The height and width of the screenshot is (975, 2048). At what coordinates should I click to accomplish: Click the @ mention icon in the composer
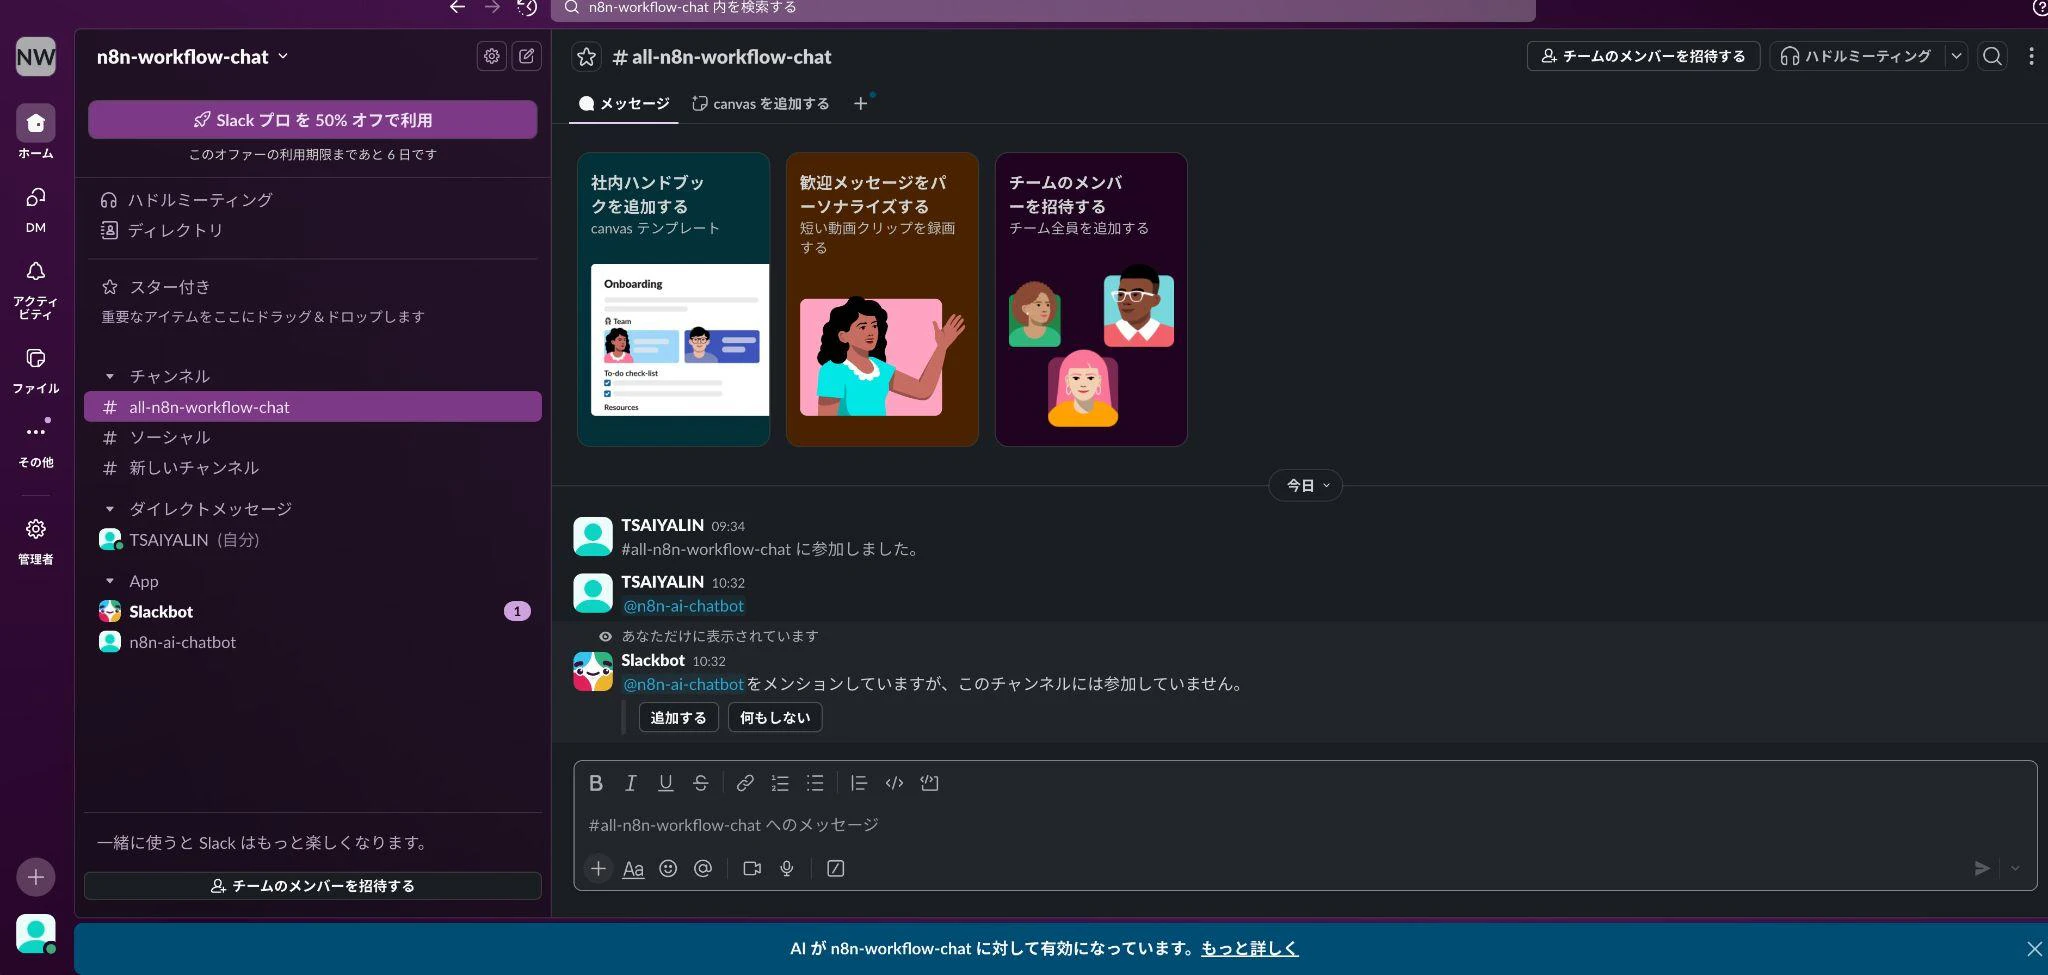tap(703, 869)
